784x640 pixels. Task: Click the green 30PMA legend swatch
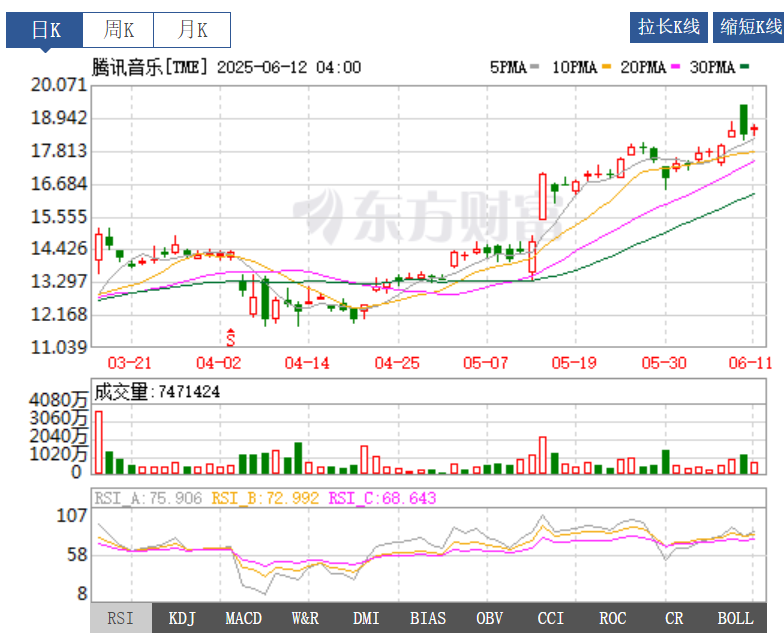pos(744,66)
